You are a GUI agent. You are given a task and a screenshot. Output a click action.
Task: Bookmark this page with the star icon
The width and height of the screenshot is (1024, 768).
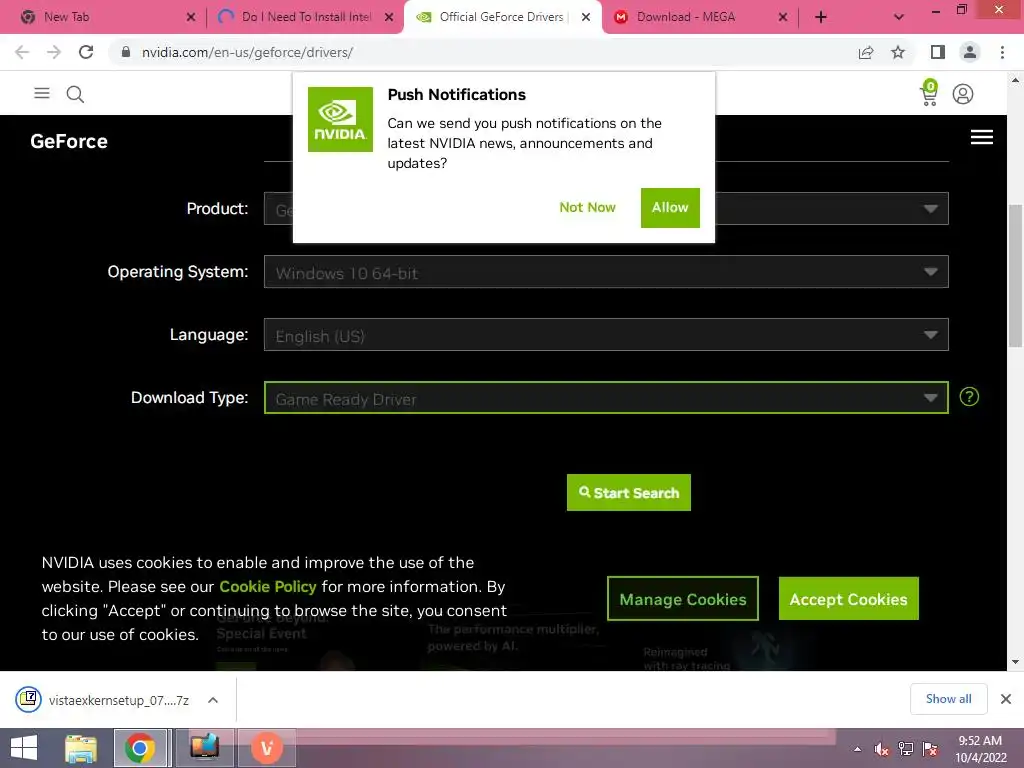(898, 52)
